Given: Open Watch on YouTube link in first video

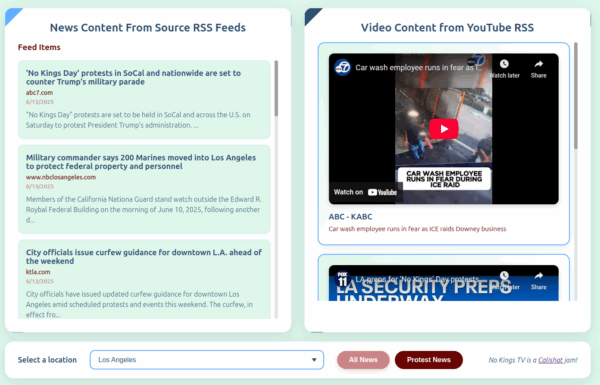Looking at the screenshot, I should coord(365,192).
